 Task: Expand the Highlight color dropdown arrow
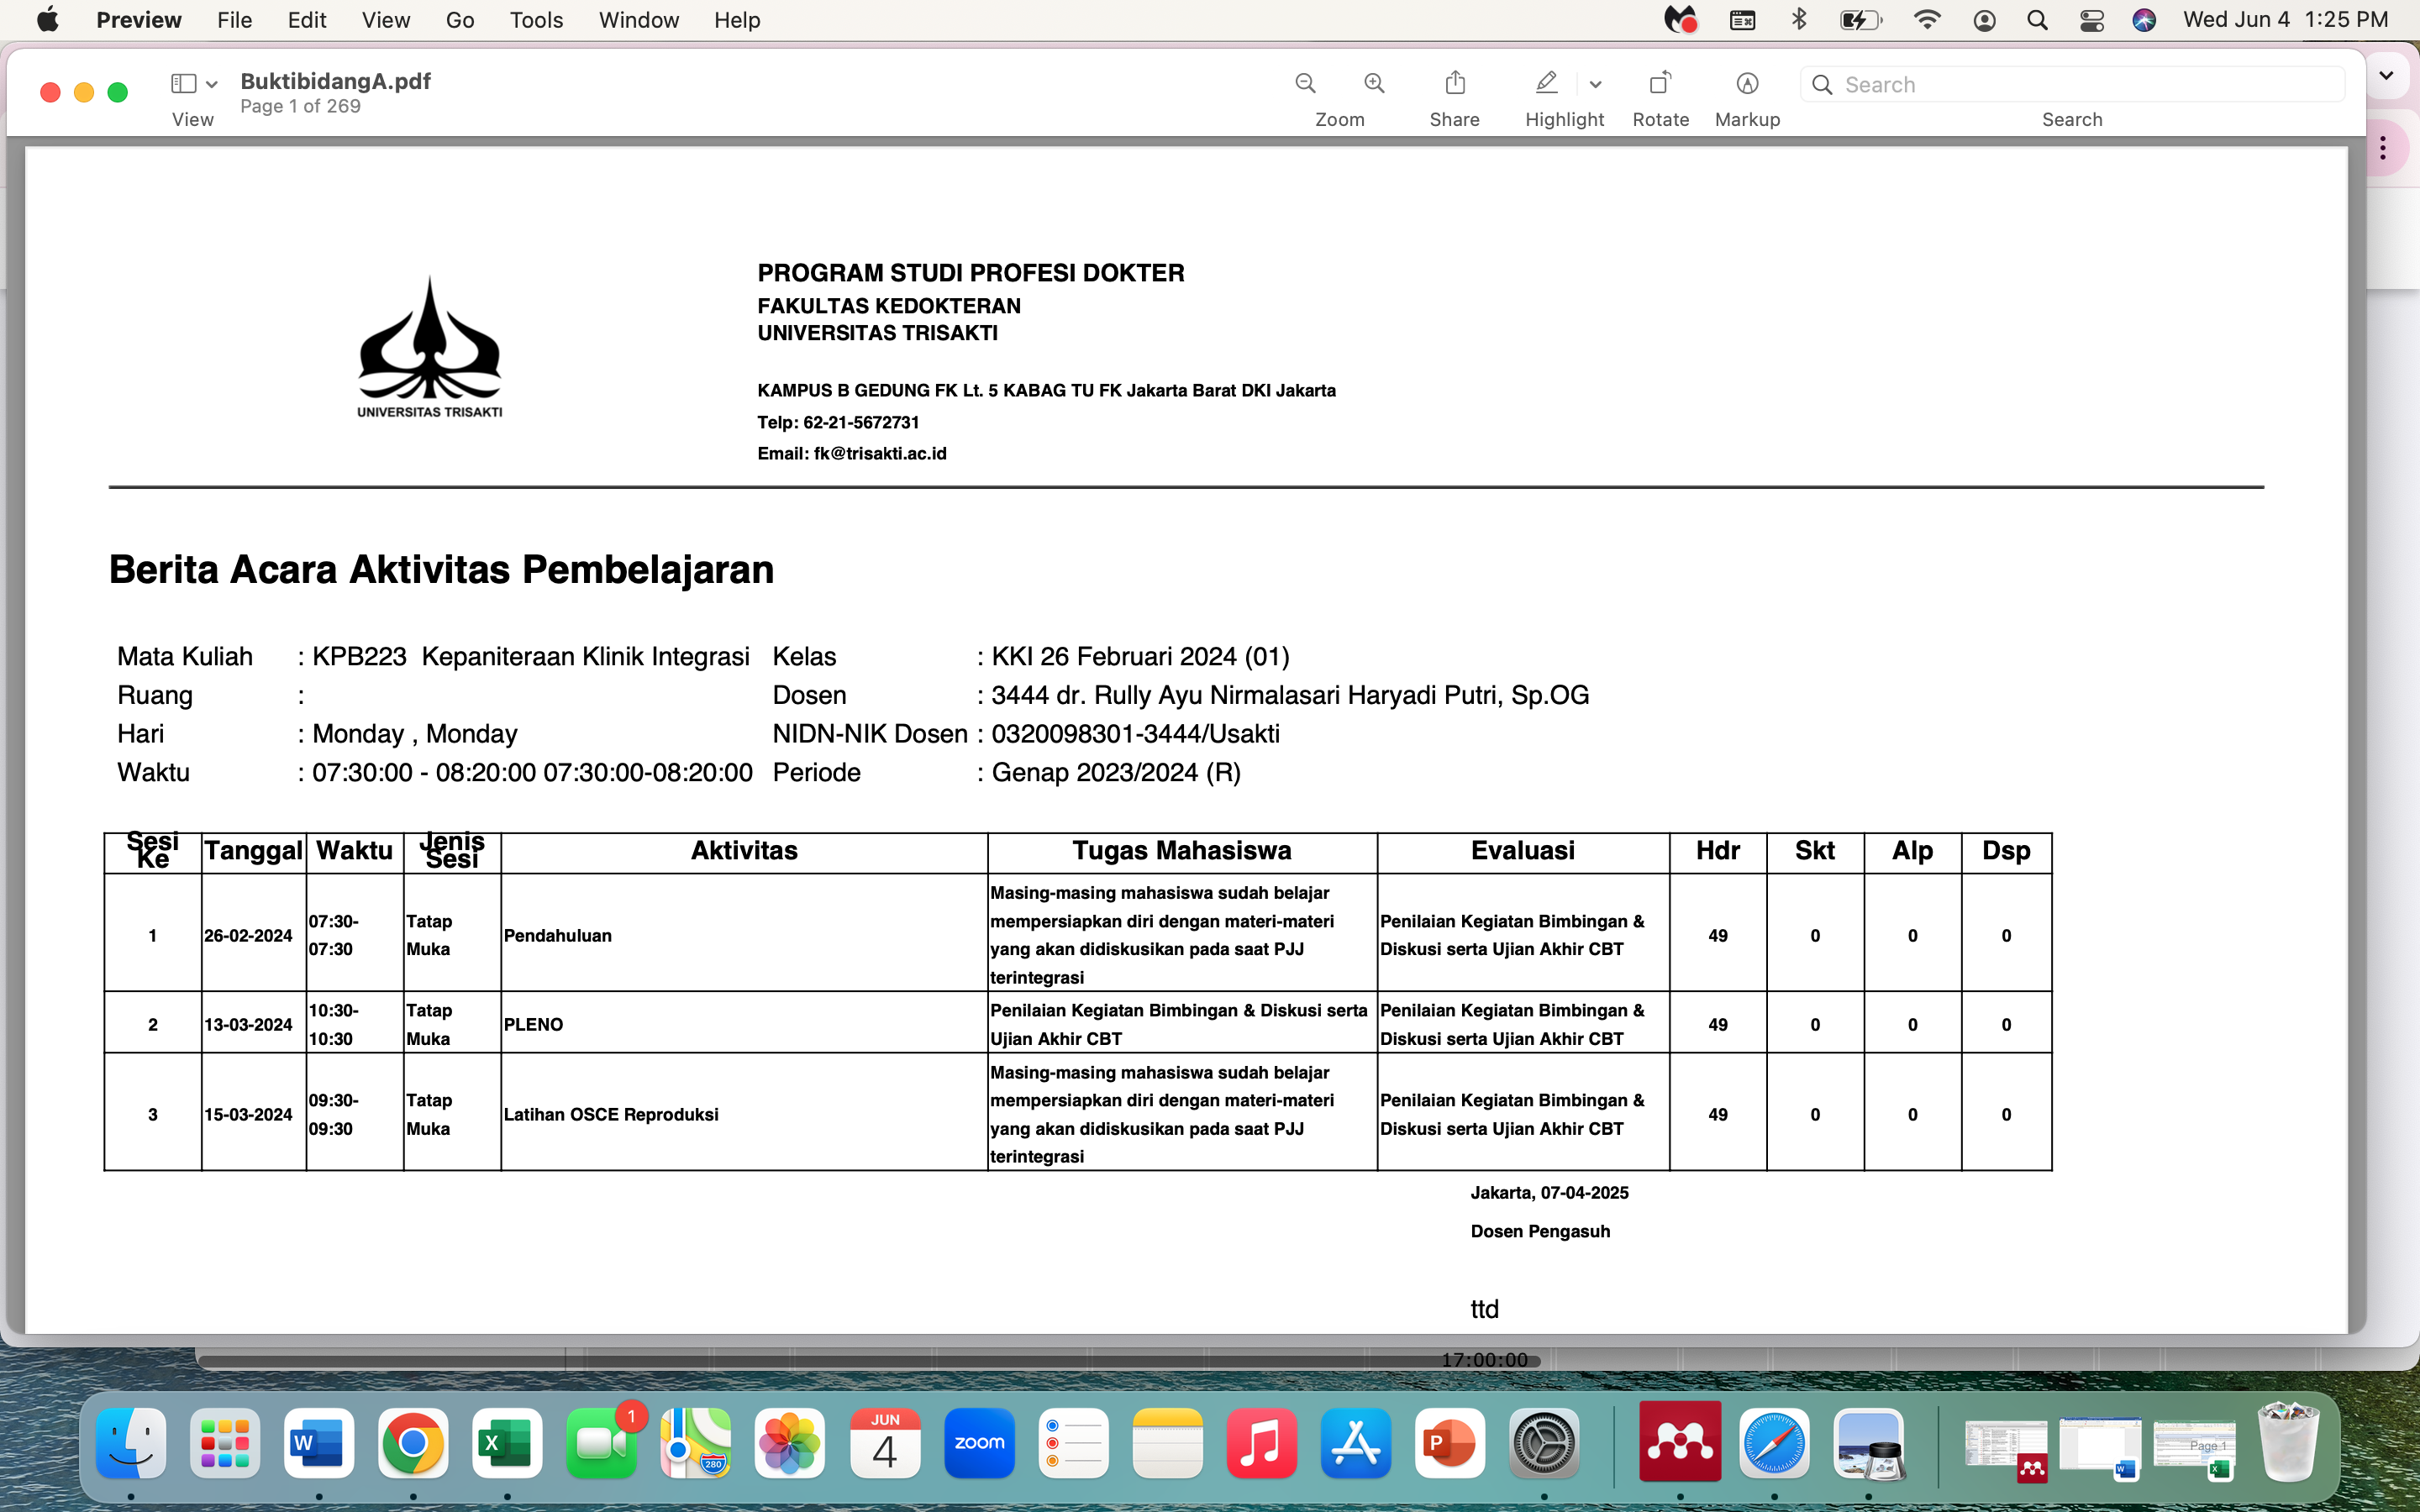[x=1595, y=85]
